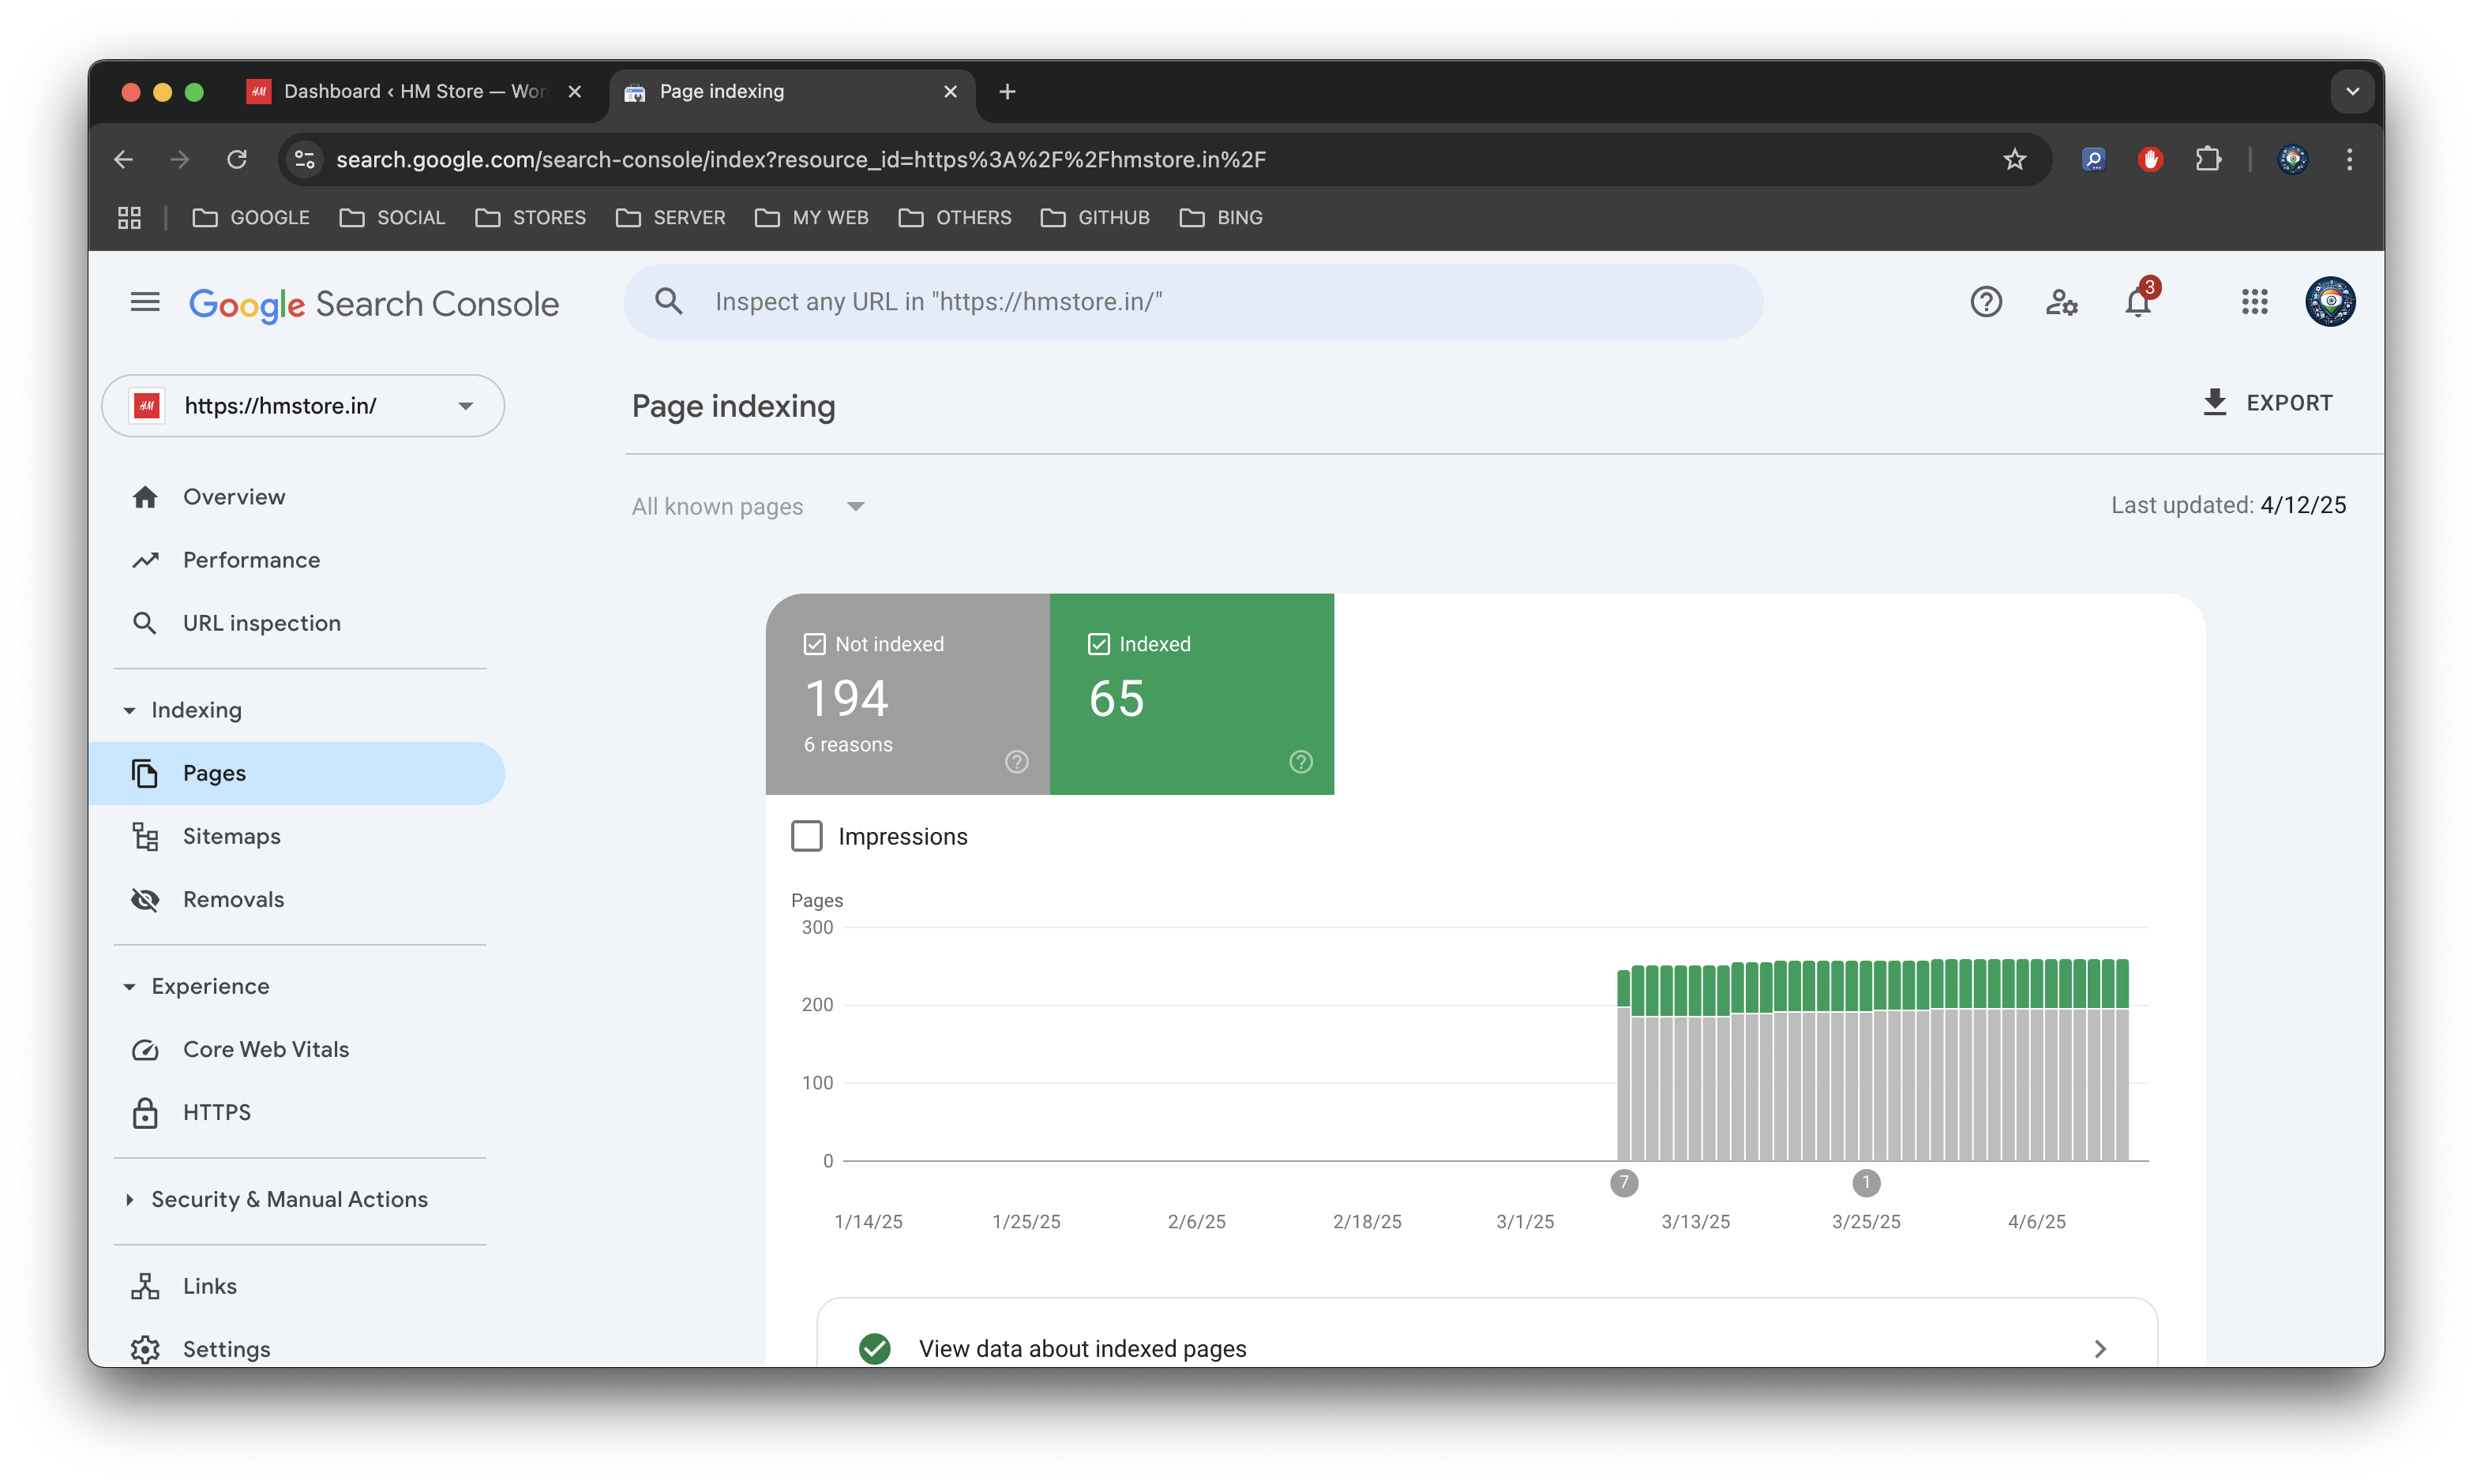
Task: Open the bookmarks apps grid icon
Action: point(129,218)
